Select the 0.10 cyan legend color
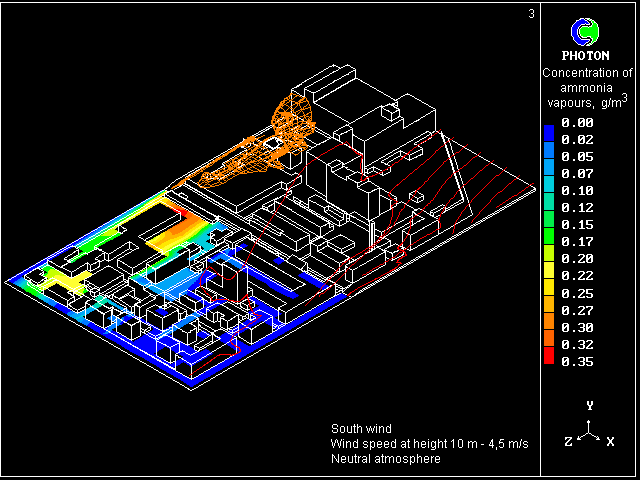640x480 pixels. tap(549, 191)
